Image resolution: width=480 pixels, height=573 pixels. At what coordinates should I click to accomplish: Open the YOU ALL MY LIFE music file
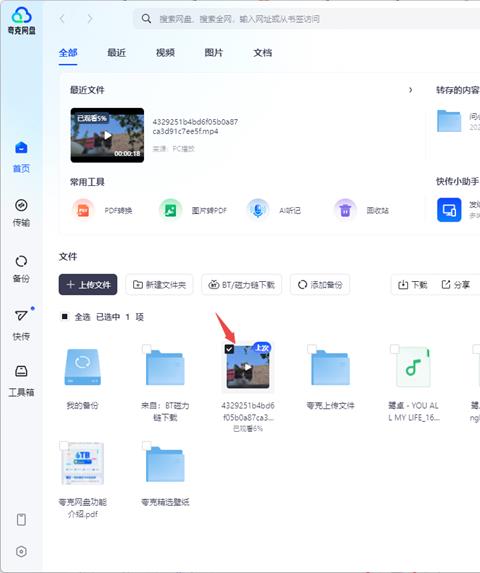[413, 367]
